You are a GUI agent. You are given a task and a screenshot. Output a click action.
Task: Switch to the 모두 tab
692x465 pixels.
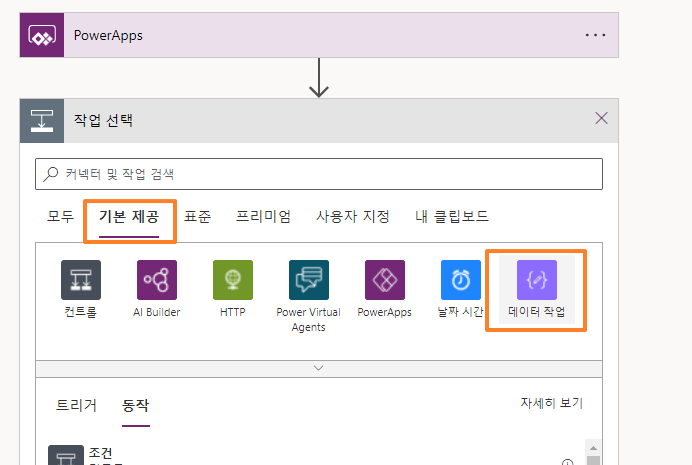click(60, 217)
